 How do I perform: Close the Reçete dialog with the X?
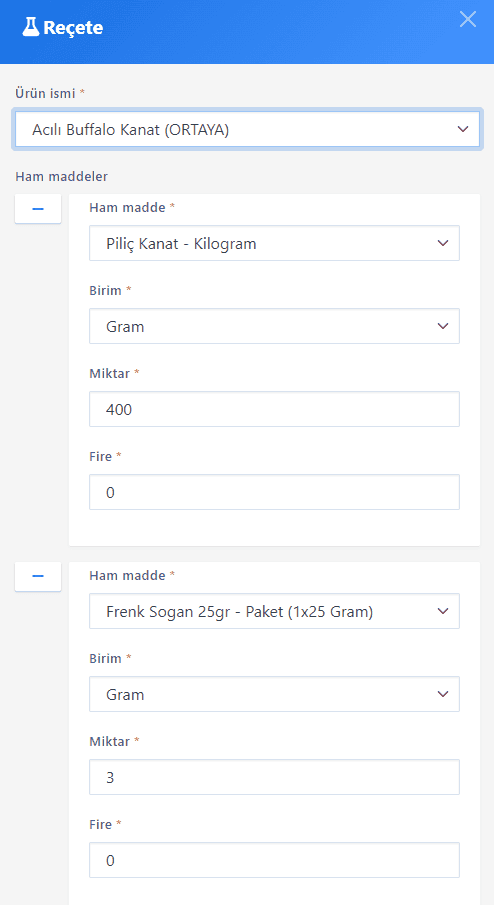click(x=467, y=19)
